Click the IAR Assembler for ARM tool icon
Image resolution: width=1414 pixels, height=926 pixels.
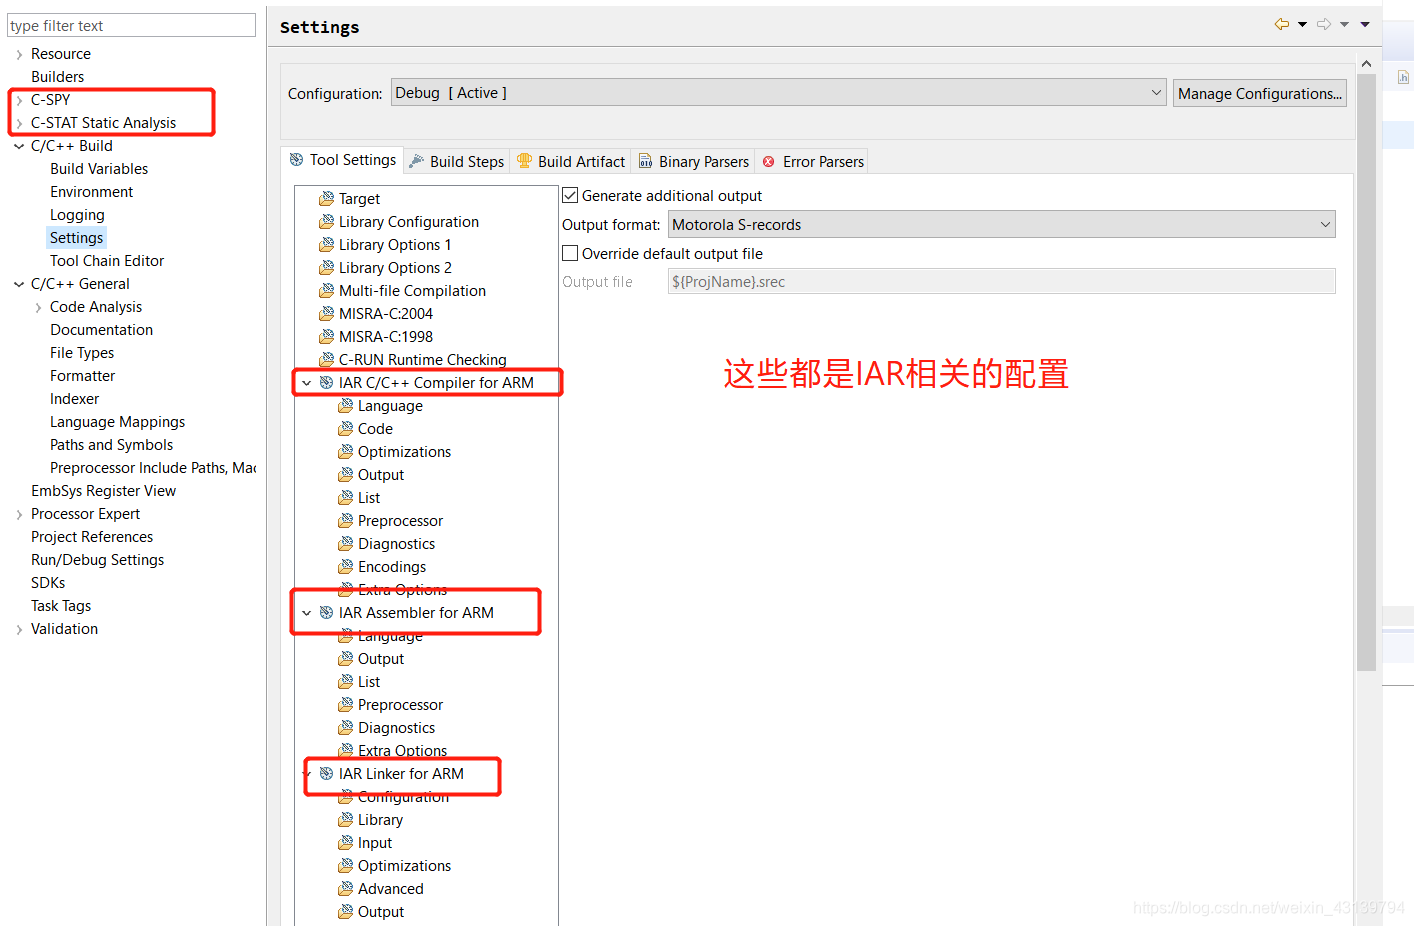[326, 613]
